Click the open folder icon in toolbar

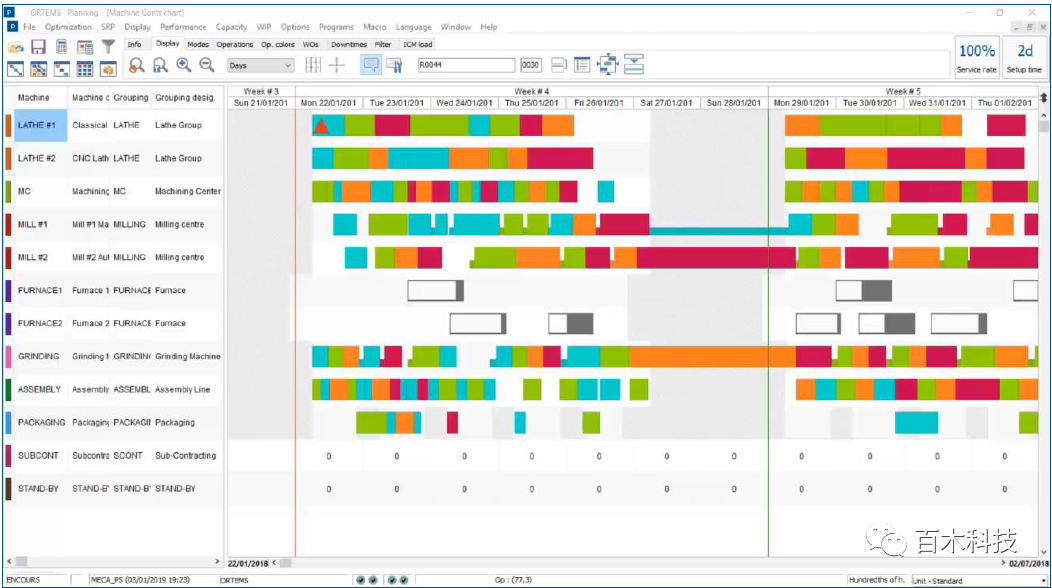[15, 47]
